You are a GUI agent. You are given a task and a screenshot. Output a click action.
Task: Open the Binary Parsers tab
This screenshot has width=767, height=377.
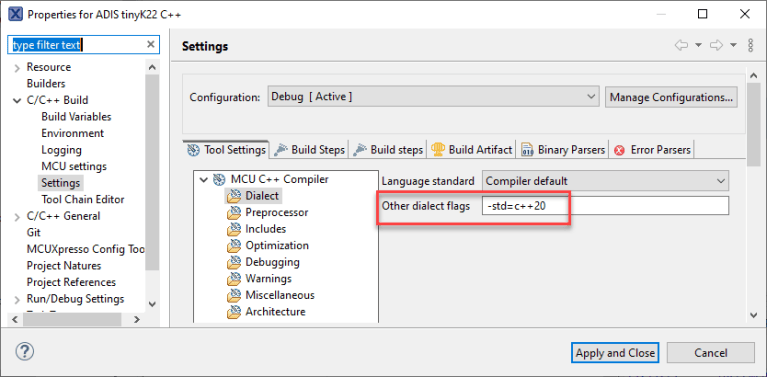point(563,150)
